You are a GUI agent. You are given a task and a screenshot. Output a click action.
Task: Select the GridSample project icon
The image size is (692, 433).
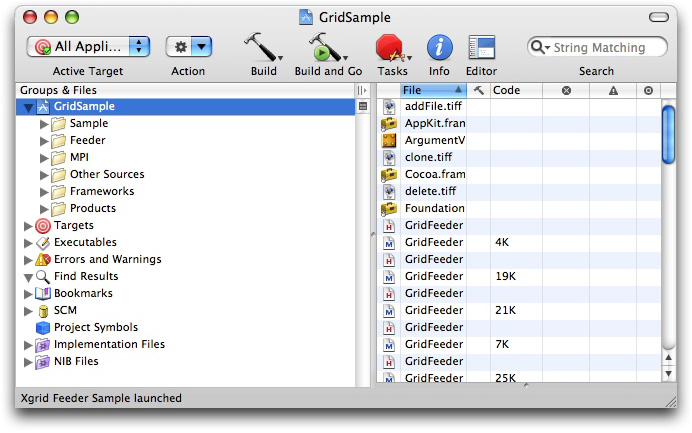pos(43,107)
